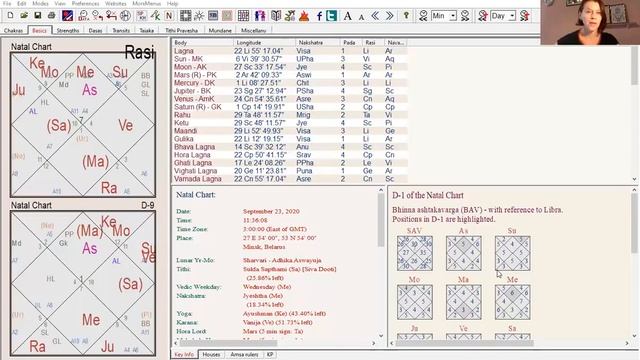The height and width of the screenshot is (360, 640).
Task: Select the square chart grid icon
Action: click(185, 16)
